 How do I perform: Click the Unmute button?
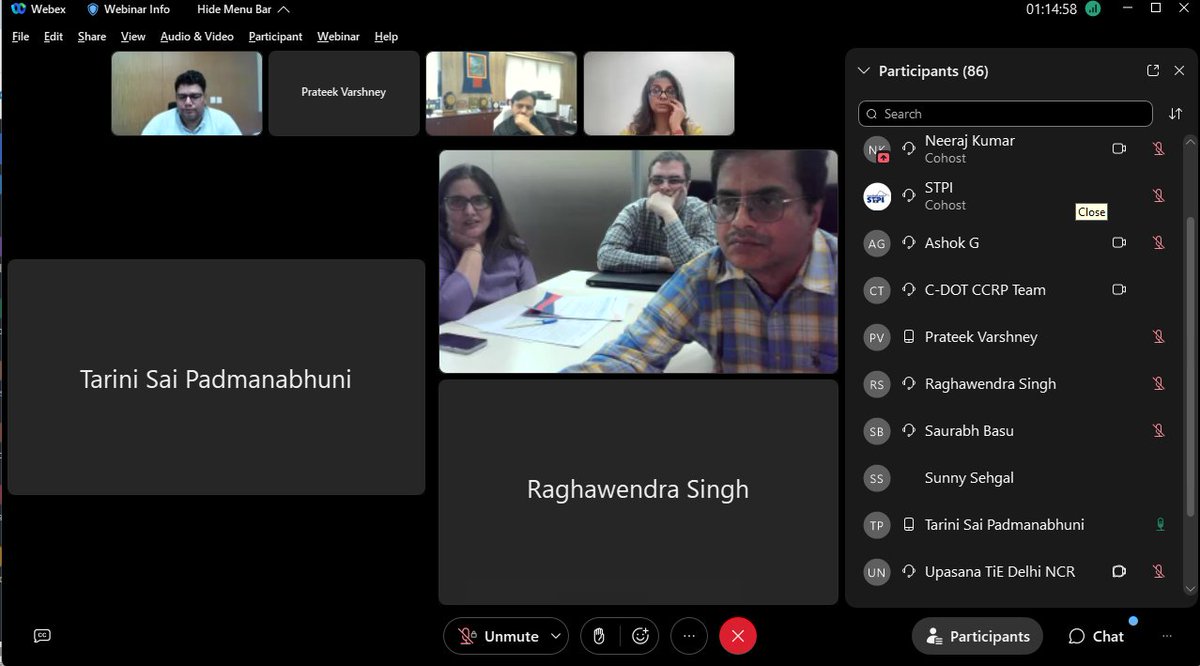[497, 636]
